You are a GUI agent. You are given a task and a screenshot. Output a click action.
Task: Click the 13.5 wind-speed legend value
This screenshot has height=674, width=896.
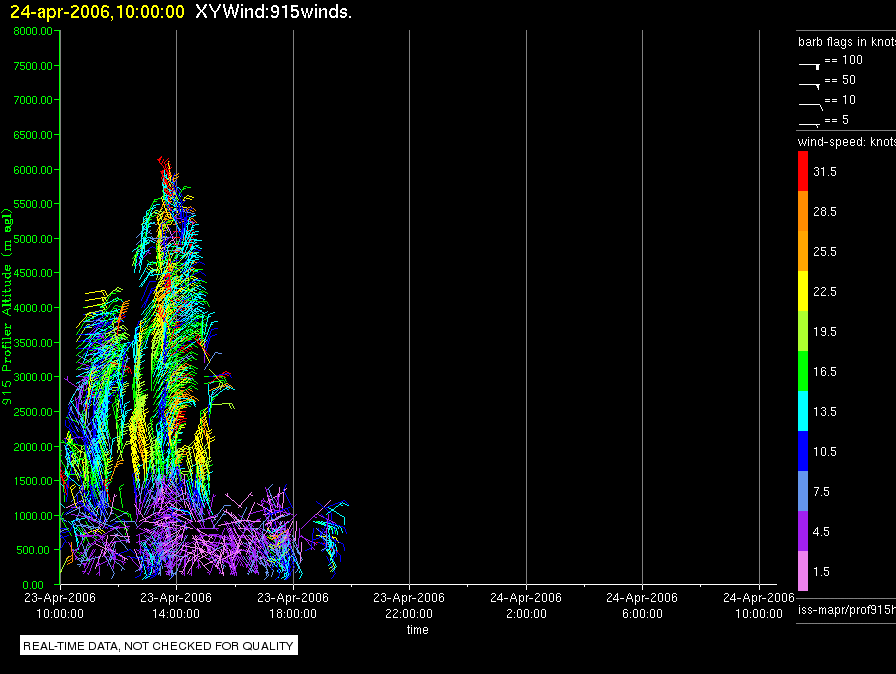[x=825, y=411]
